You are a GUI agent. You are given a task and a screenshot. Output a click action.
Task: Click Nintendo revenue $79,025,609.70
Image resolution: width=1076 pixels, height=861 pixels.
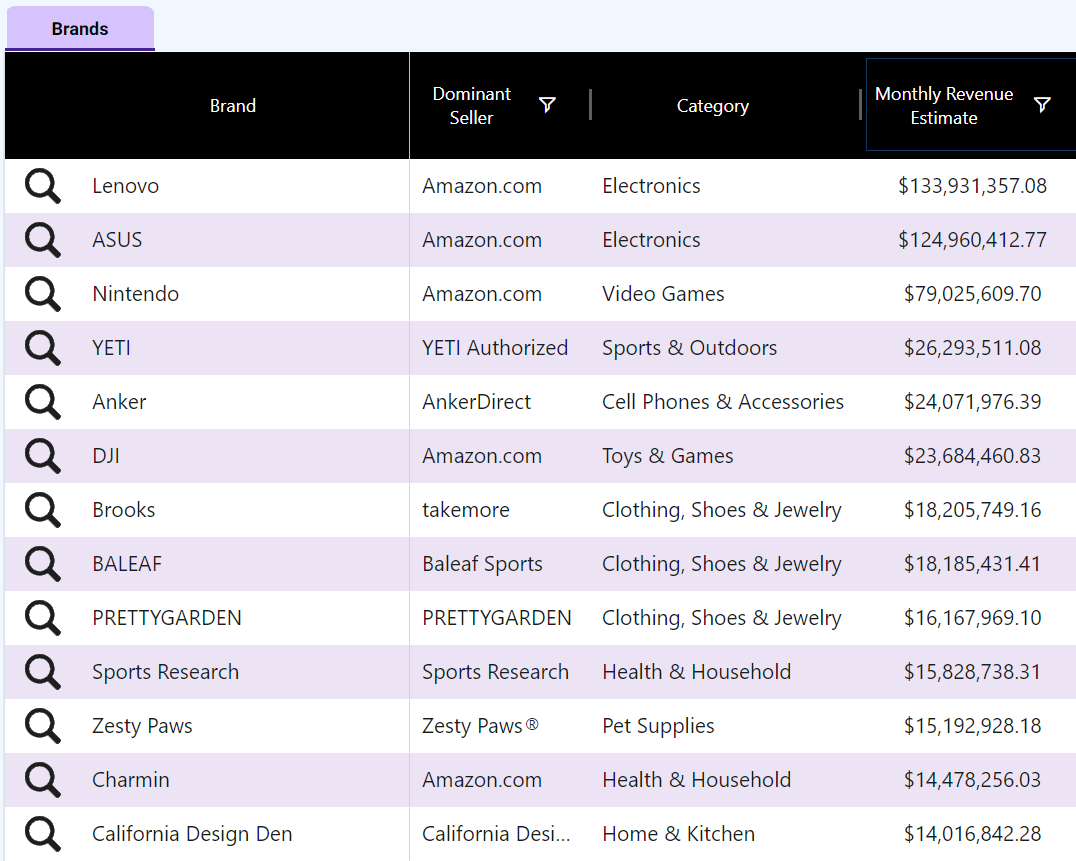click(972, 294)
